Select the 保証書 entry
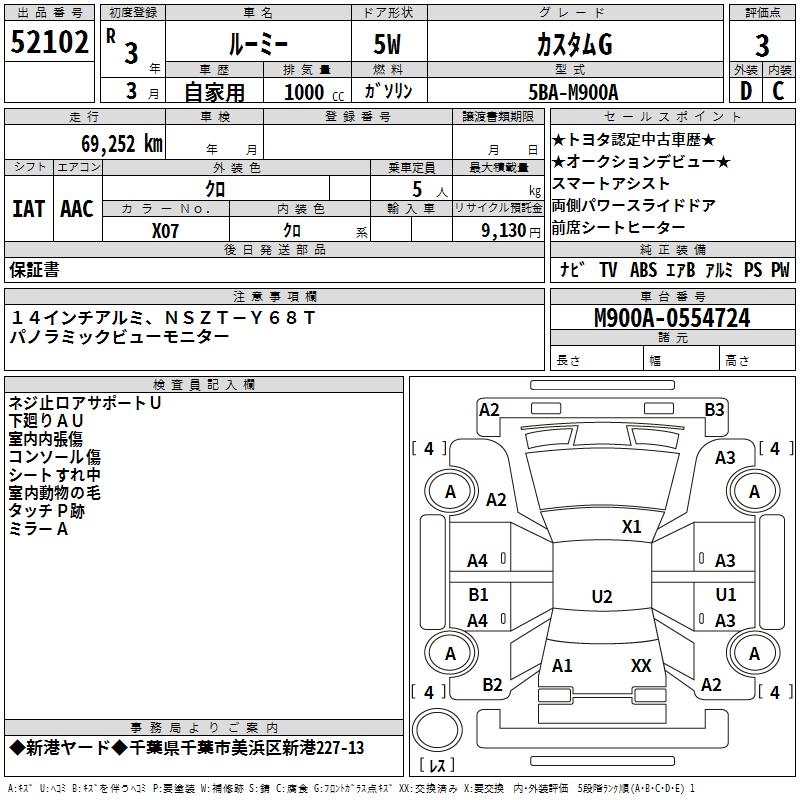The image size is (800, 800). point(34,270)
